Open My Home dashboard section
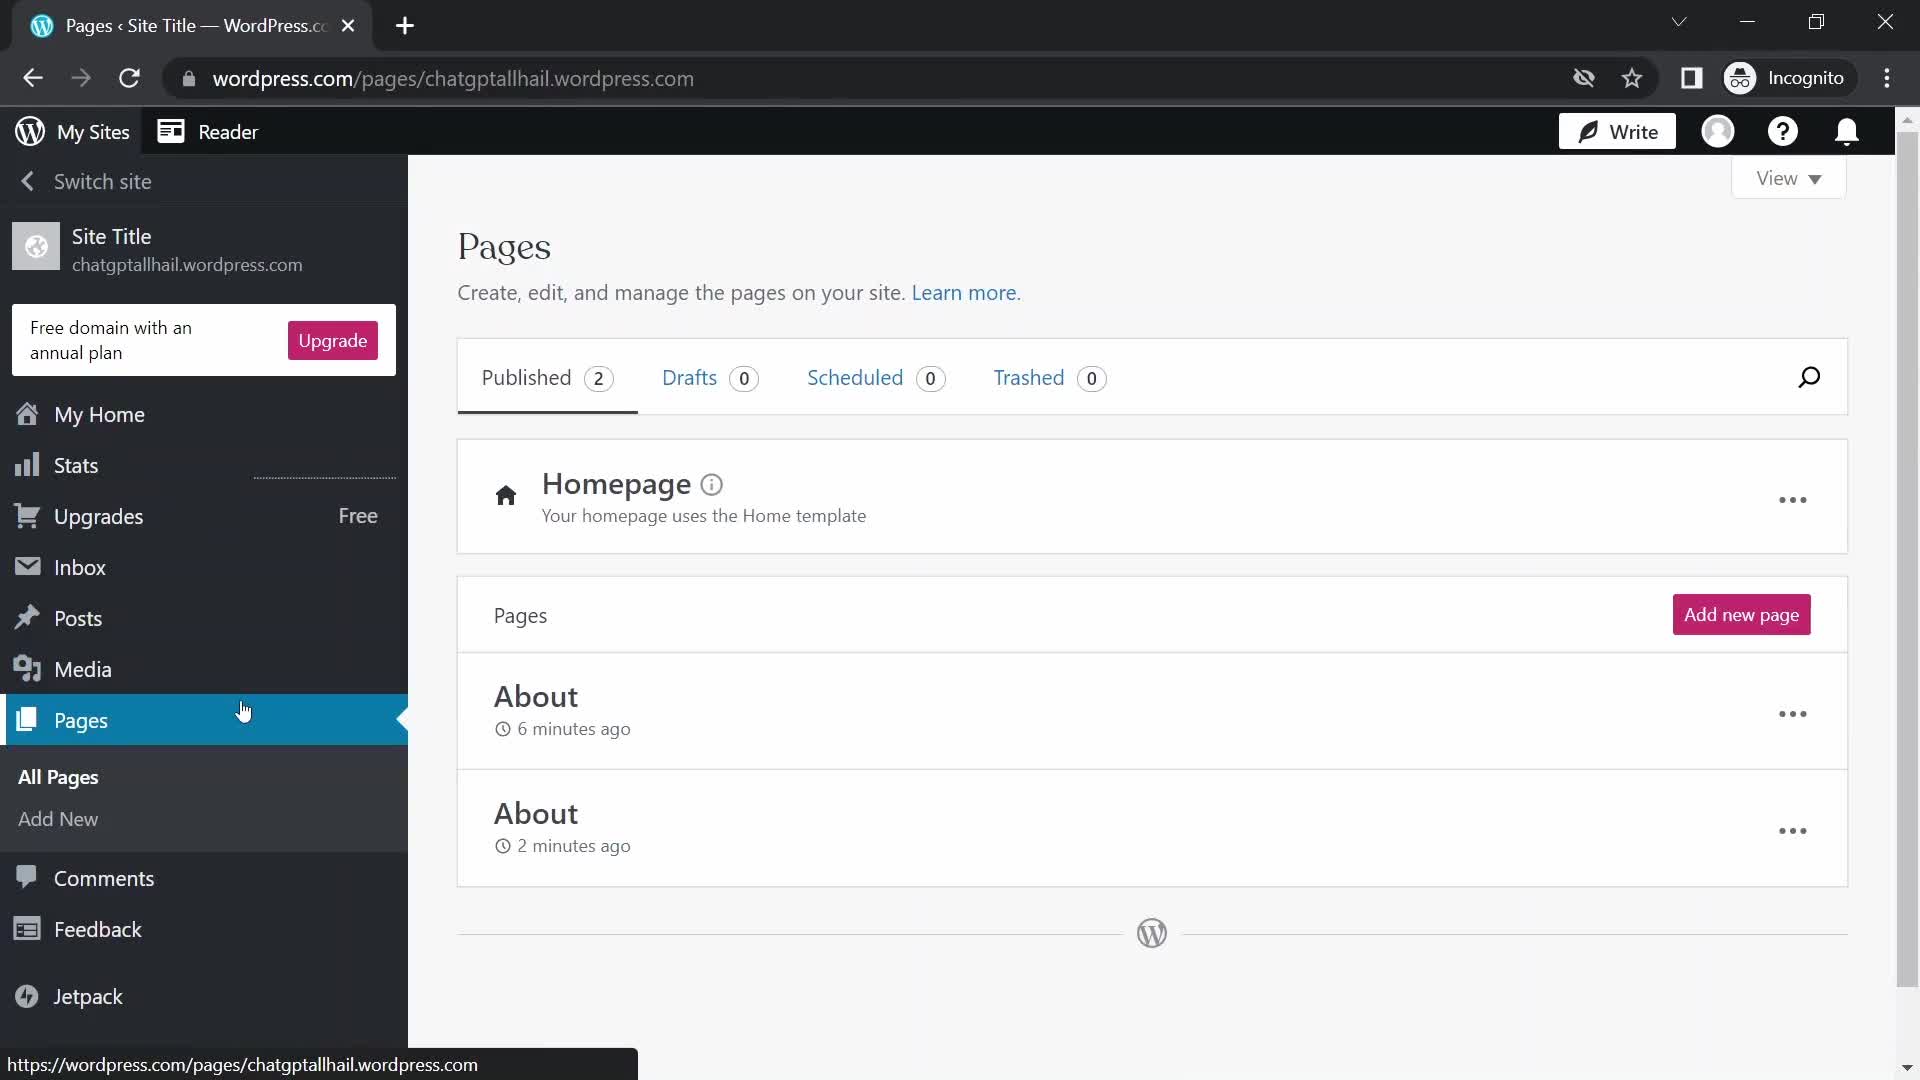 tap(99, 414)
